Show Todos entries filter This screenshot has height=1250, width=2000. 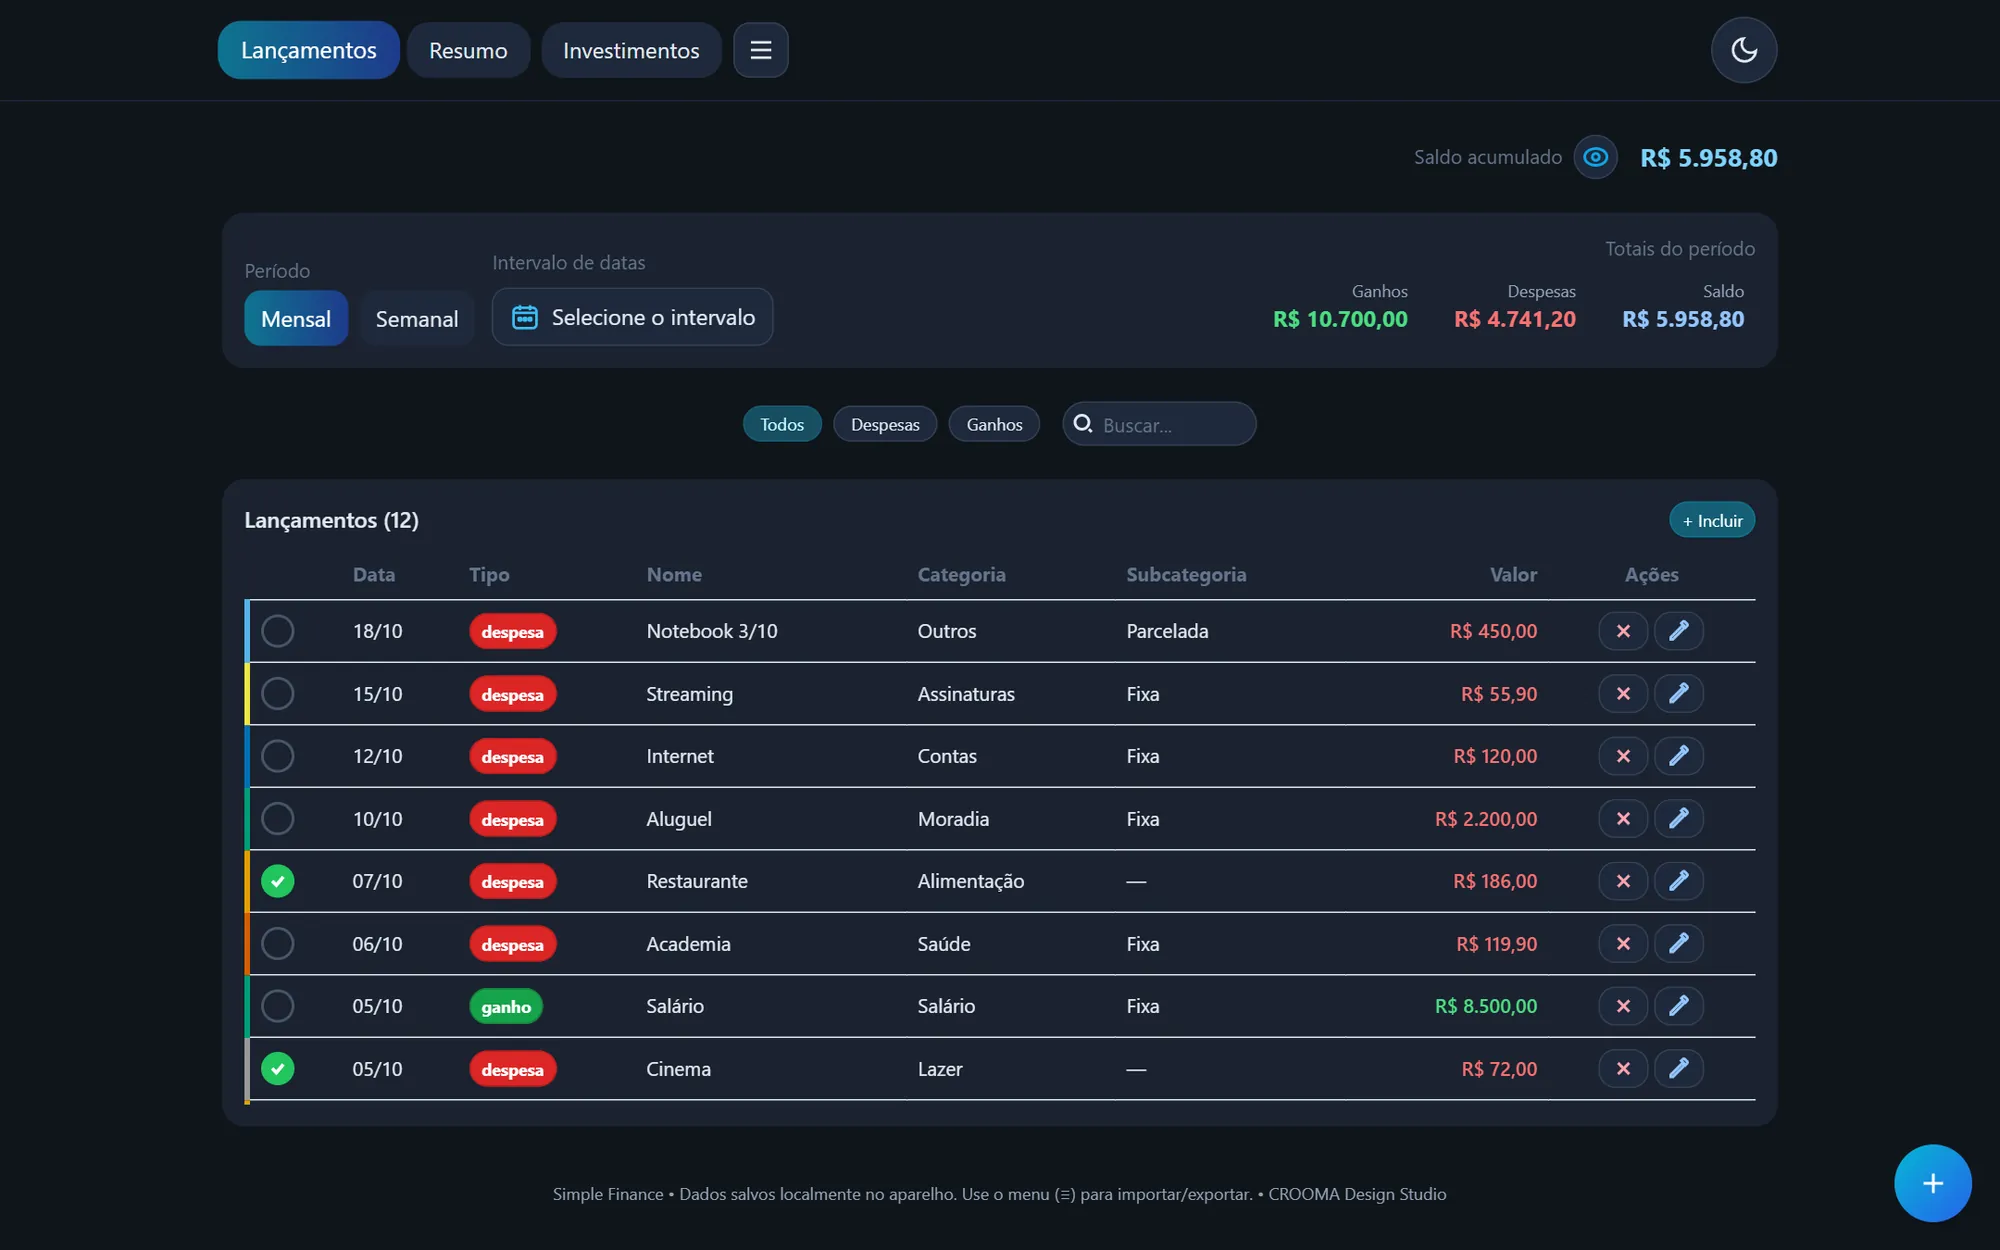point(782,424)
